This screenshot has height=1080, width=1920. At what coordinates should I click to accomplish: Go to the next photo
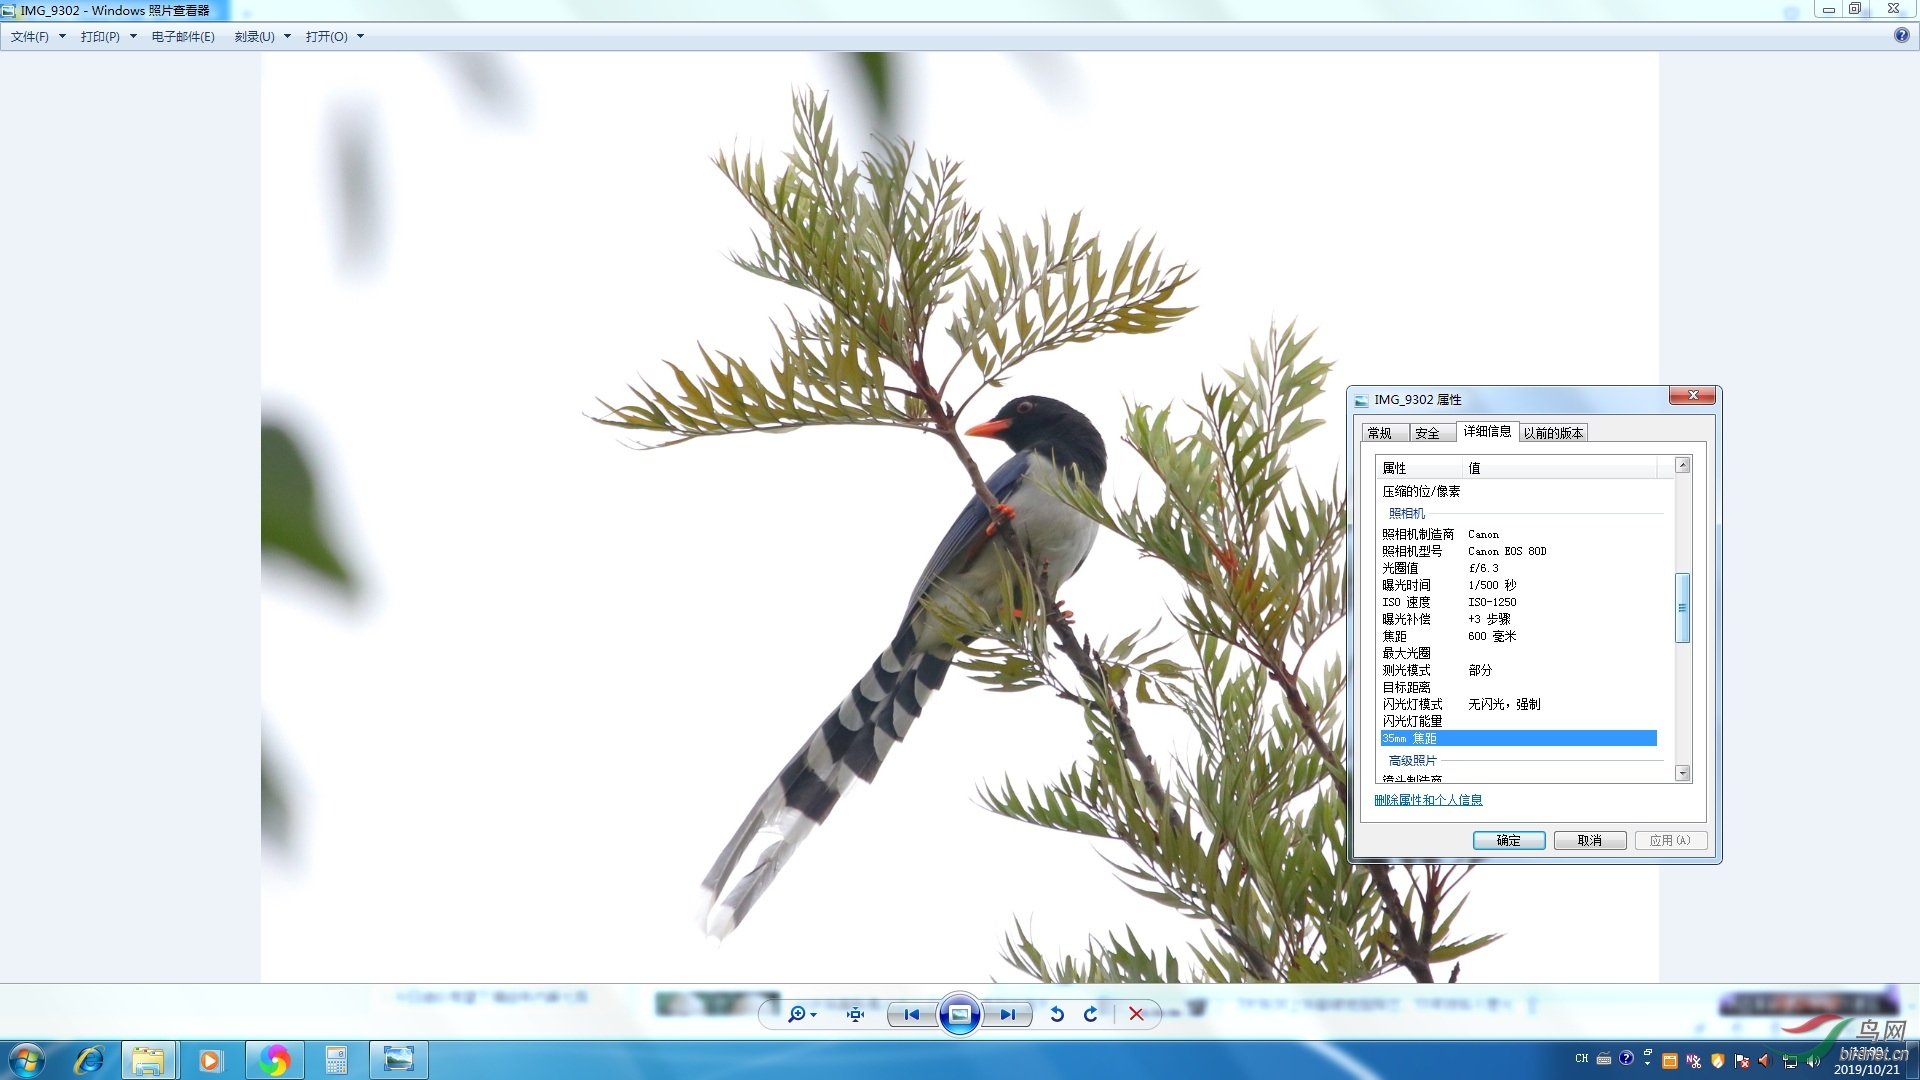1007,1014
